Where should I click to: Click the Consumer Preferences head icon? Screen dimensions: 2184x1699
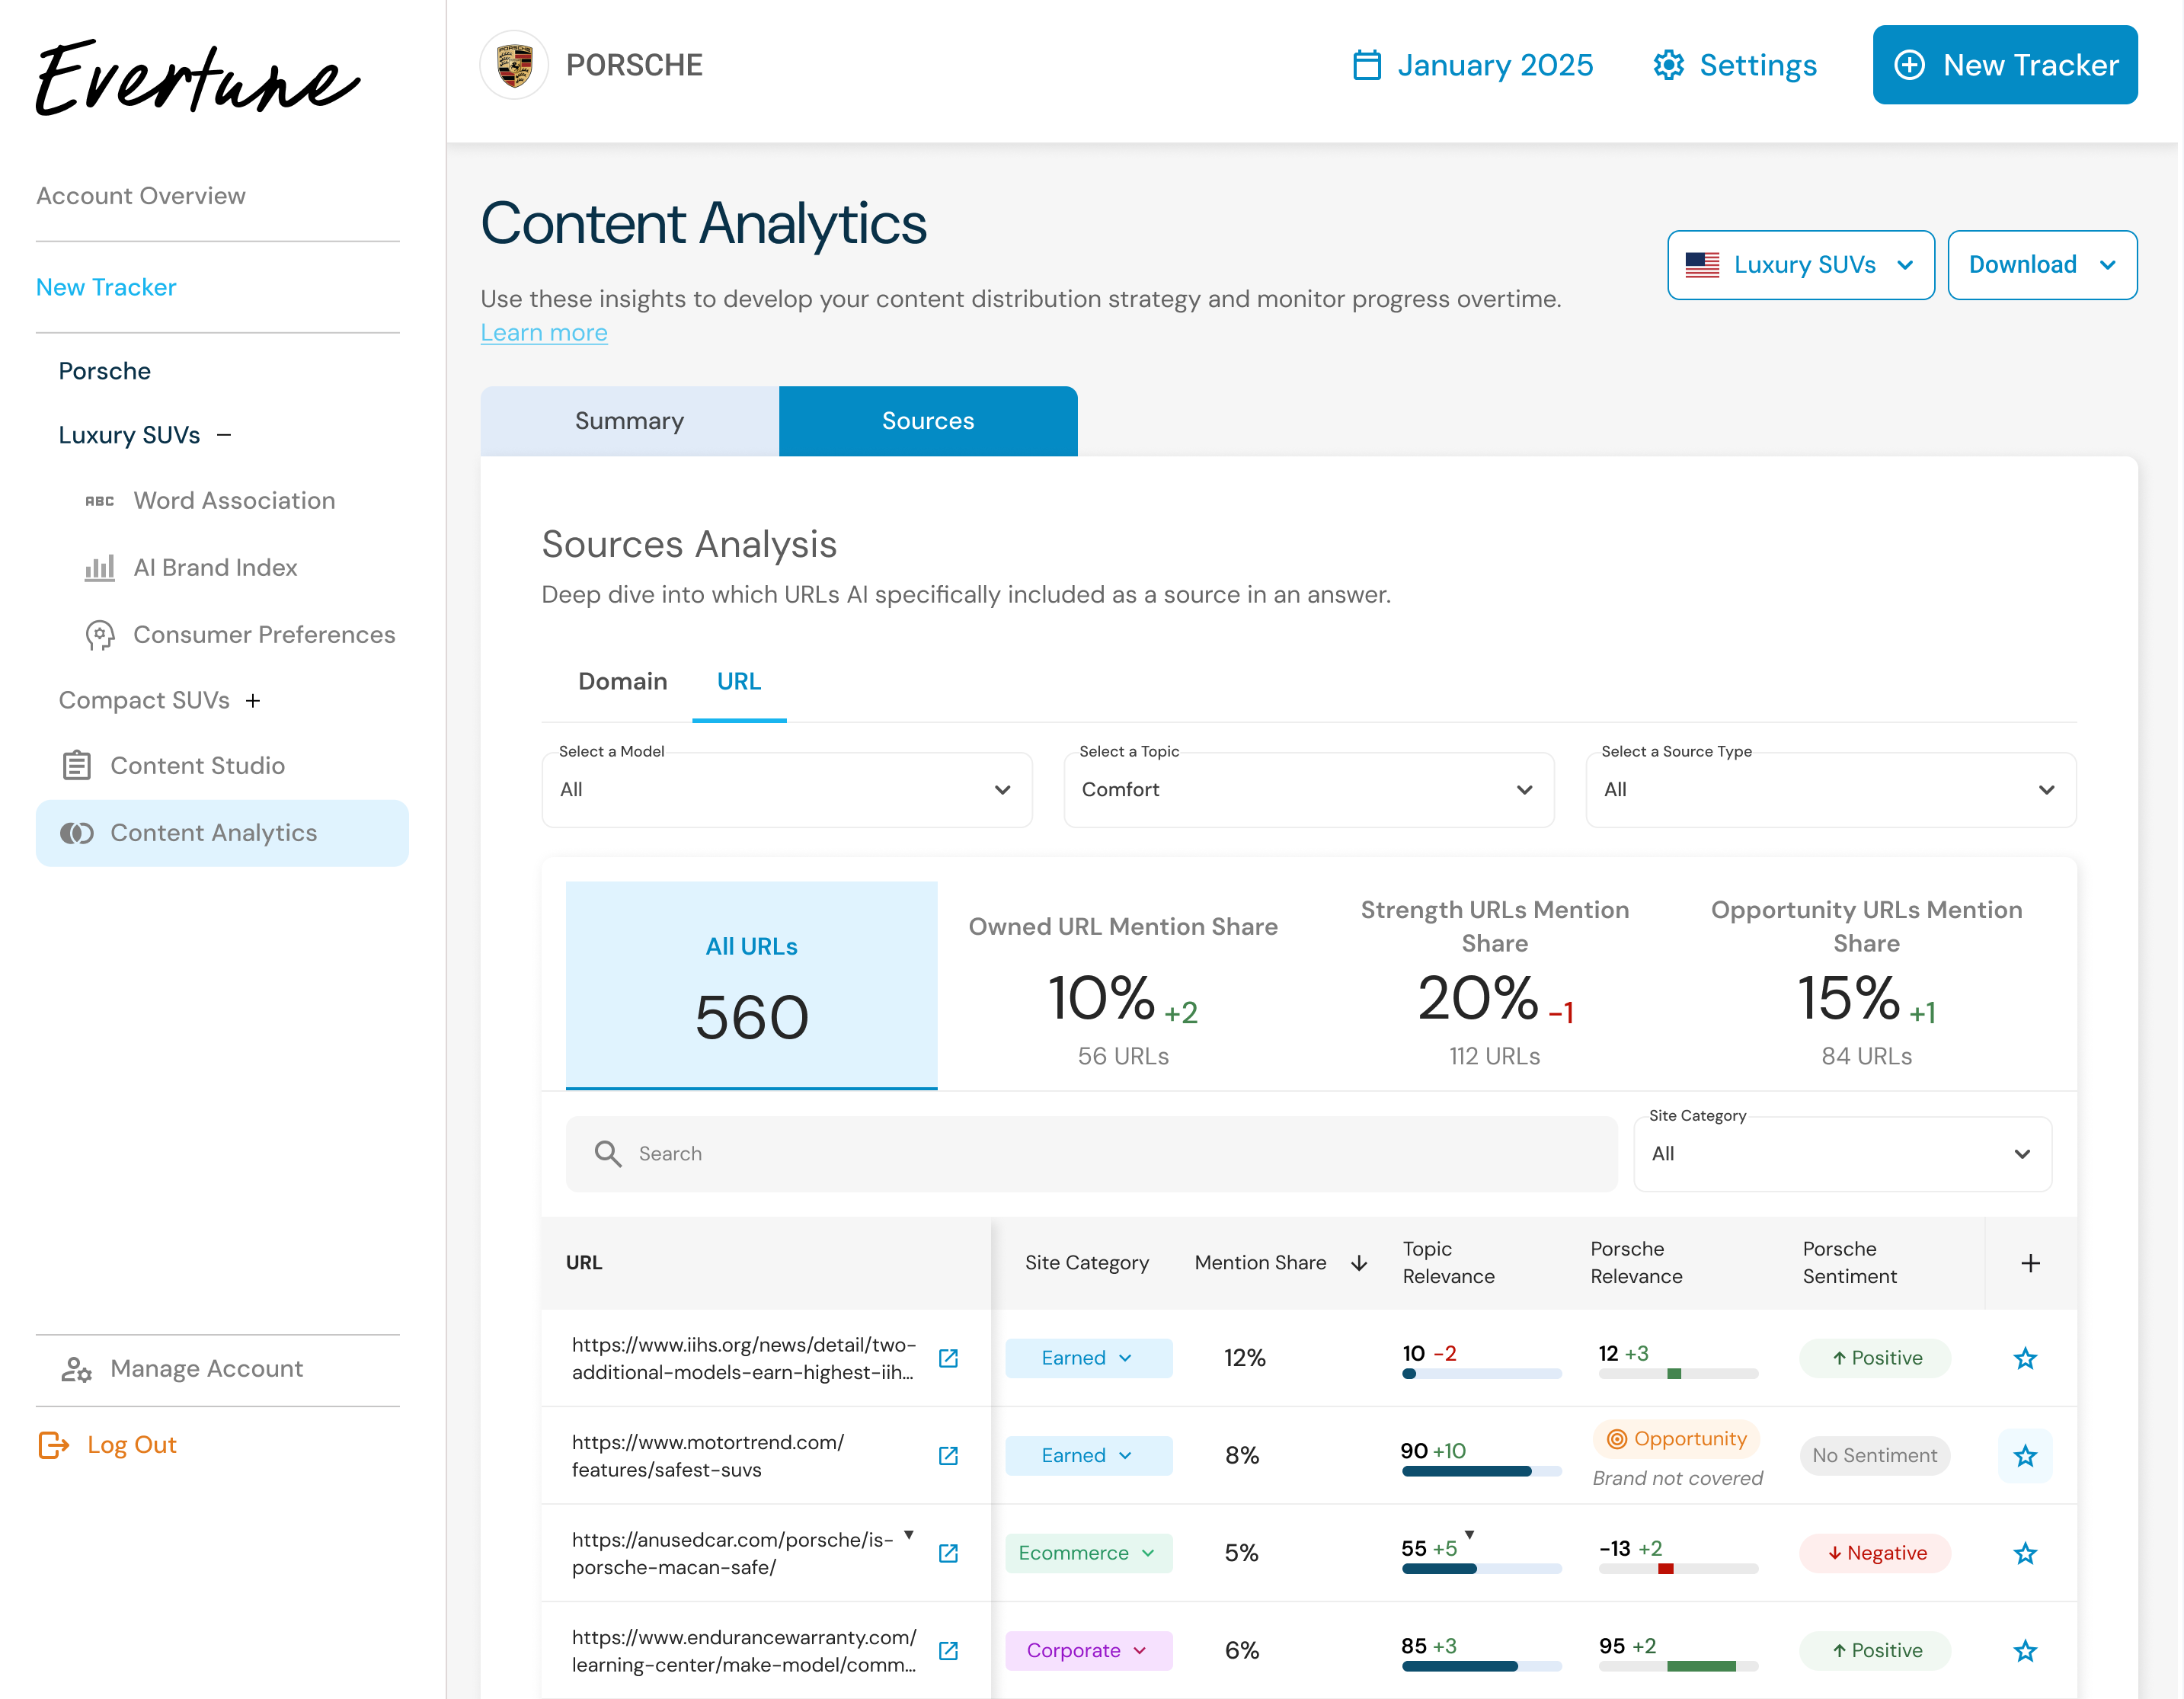coord(99,635)
